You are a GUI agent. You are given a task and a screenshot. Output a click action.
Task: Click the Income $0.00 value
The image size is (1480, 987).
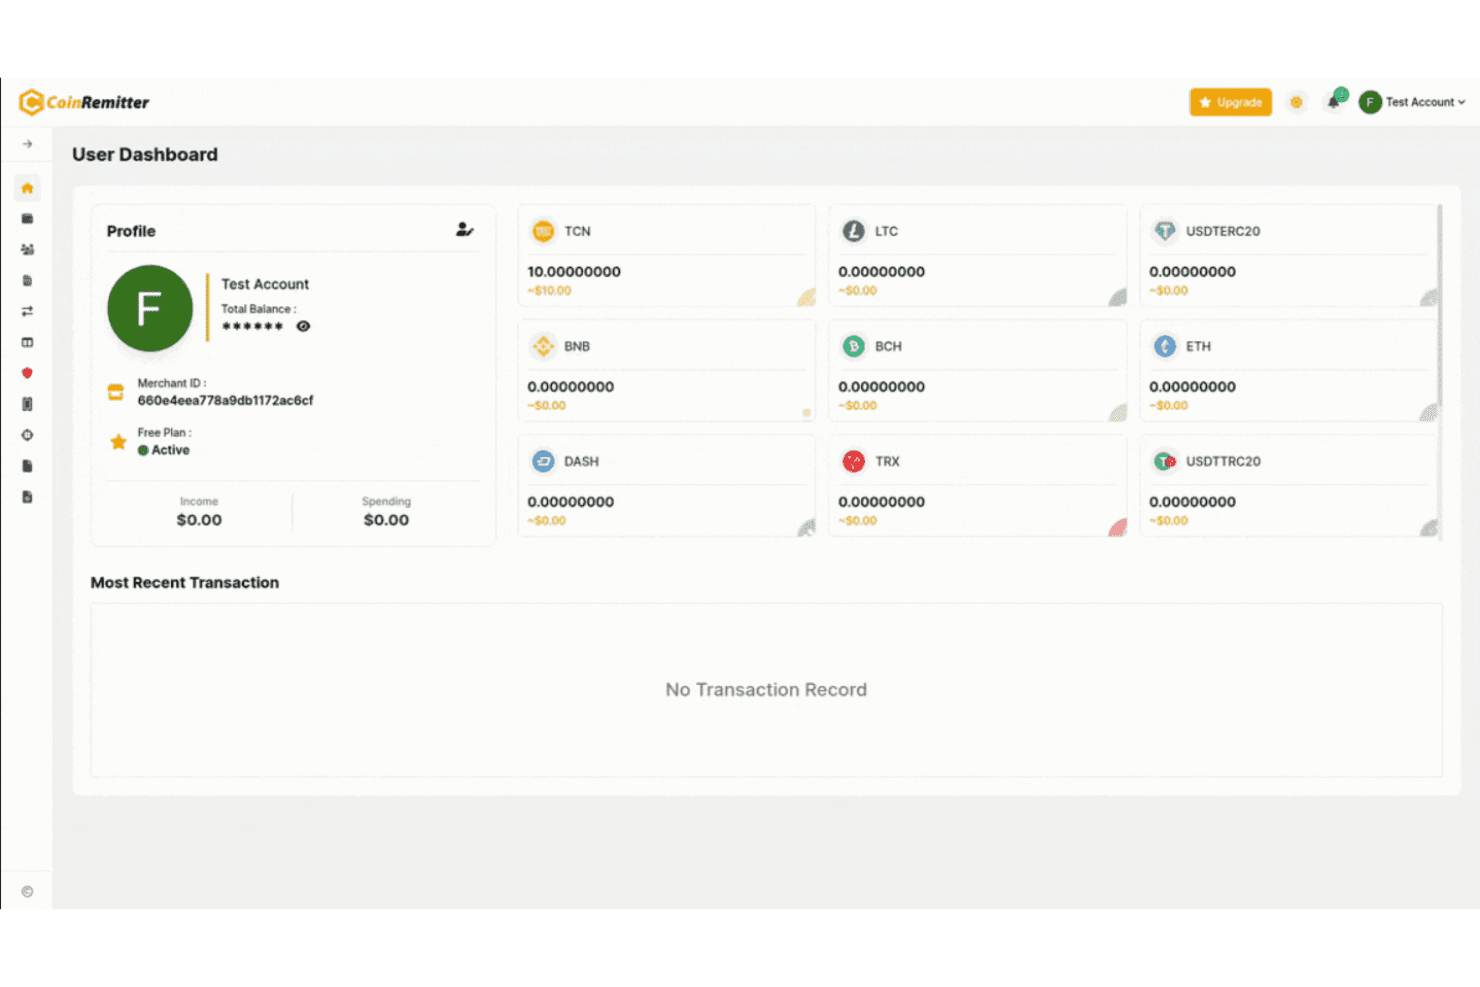(x=199, y=520)
